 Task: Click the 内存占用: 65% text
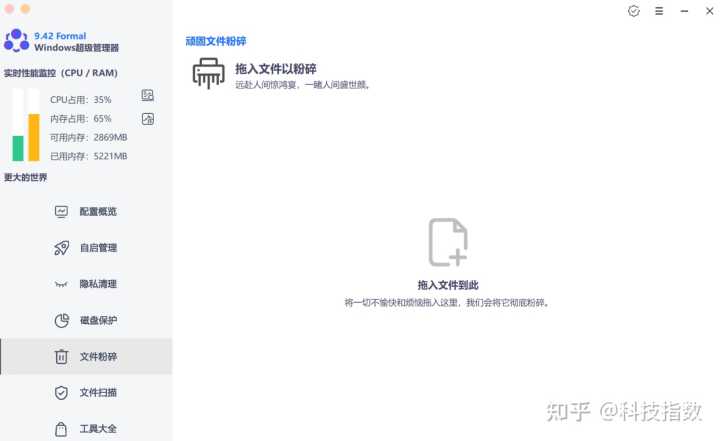coord(81,119)
